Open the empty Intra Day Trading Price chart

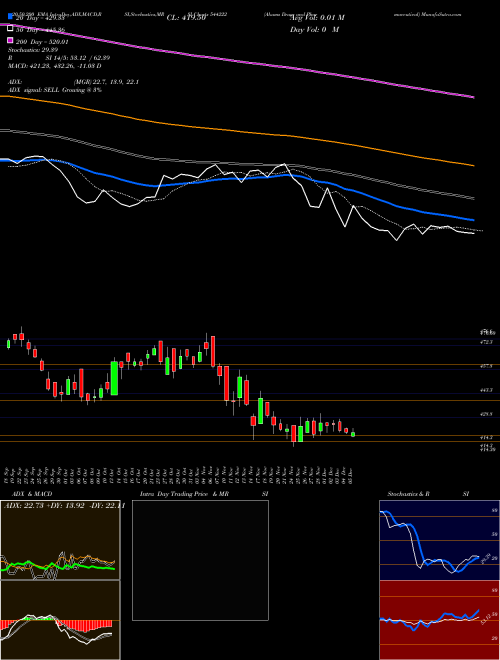[200, 560]
